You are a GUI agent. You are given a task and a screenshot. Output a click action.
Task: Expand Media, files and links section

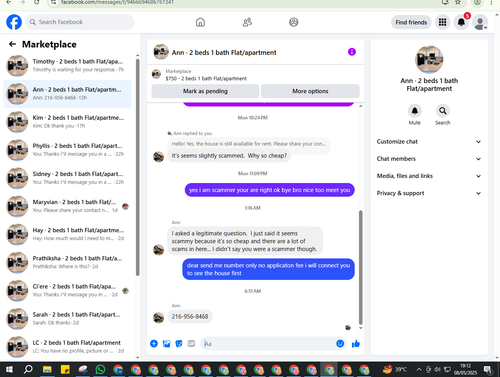click(429, 176)
